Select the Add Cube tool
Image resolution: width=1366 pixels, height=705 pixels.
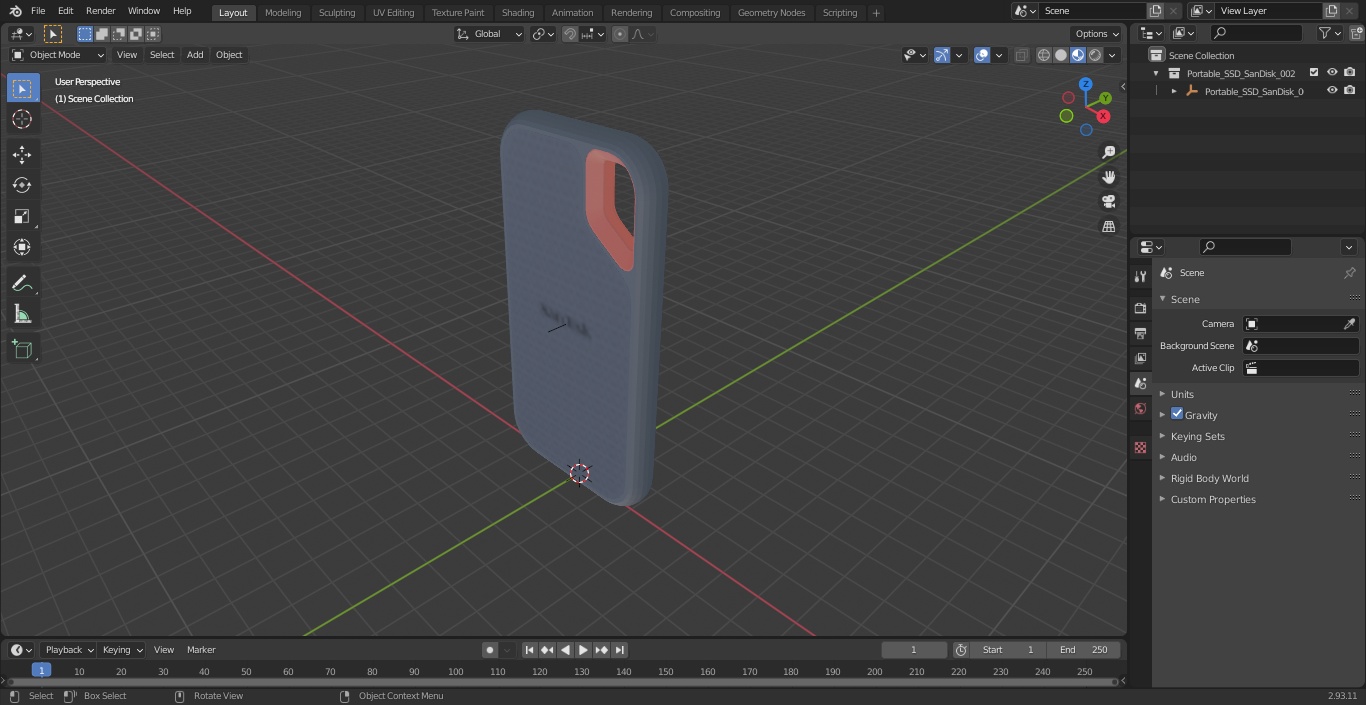pos(22,350)
